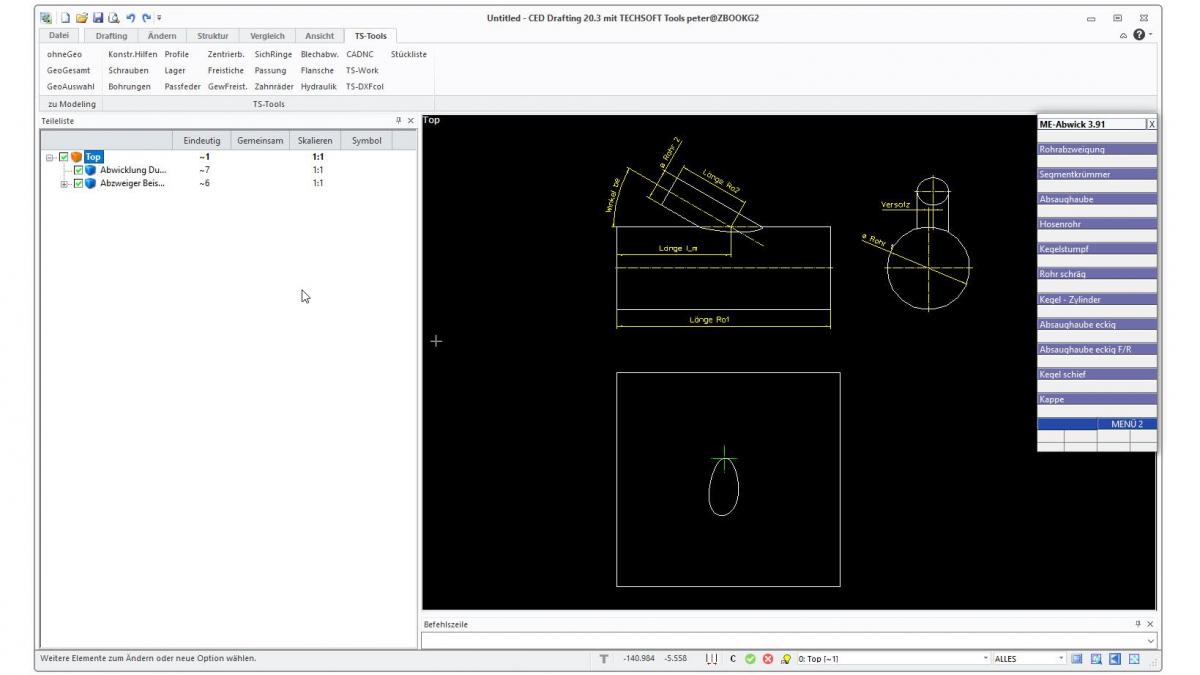
Task: Uncheck the Top part checkbox
Action: [65, 157]
